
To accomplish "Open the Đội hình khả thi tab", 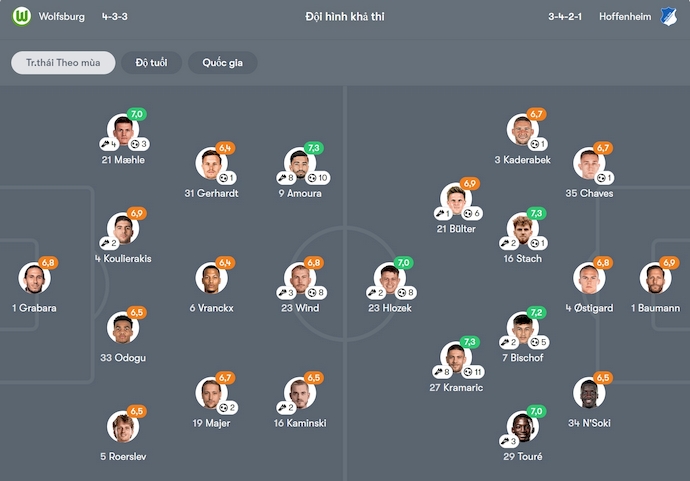I will click(345, 17).
